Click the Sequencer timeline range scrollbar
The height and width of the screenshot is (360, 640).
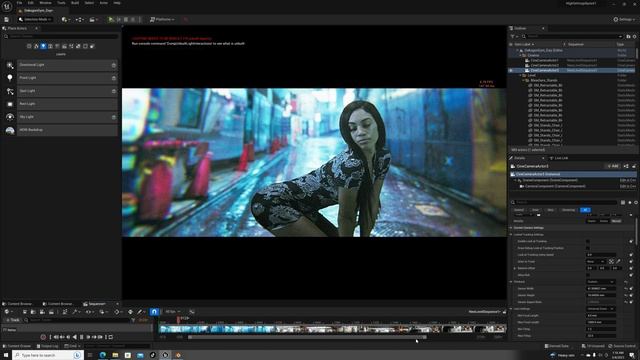[x=307, y=337]
